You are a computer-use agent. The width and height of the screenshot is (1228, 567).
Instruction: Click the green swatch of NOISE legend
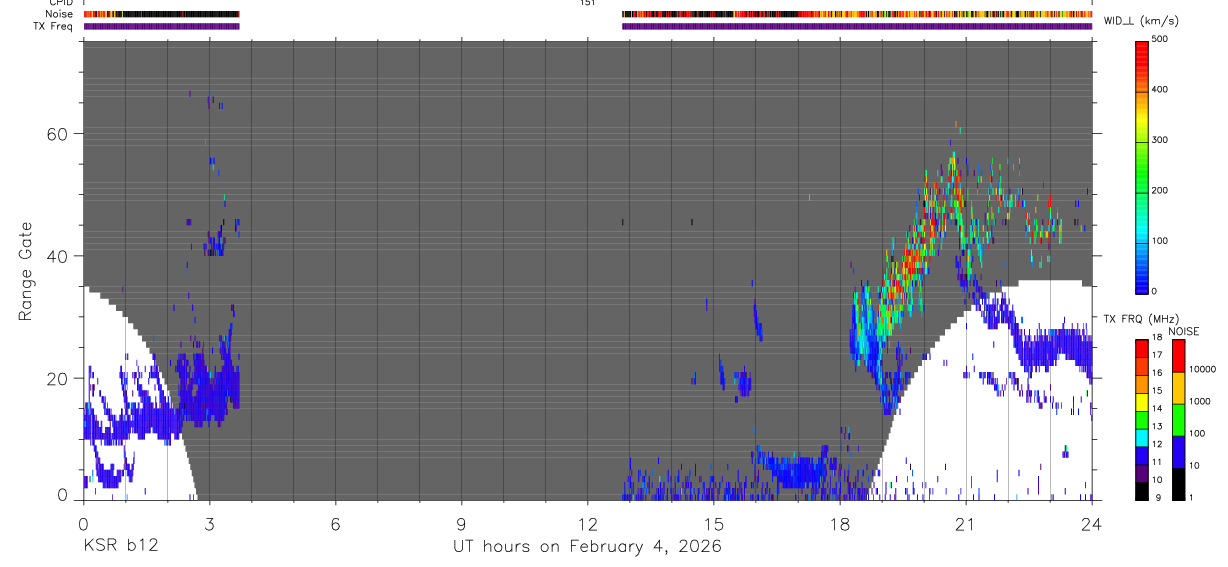pos(1179,419)
